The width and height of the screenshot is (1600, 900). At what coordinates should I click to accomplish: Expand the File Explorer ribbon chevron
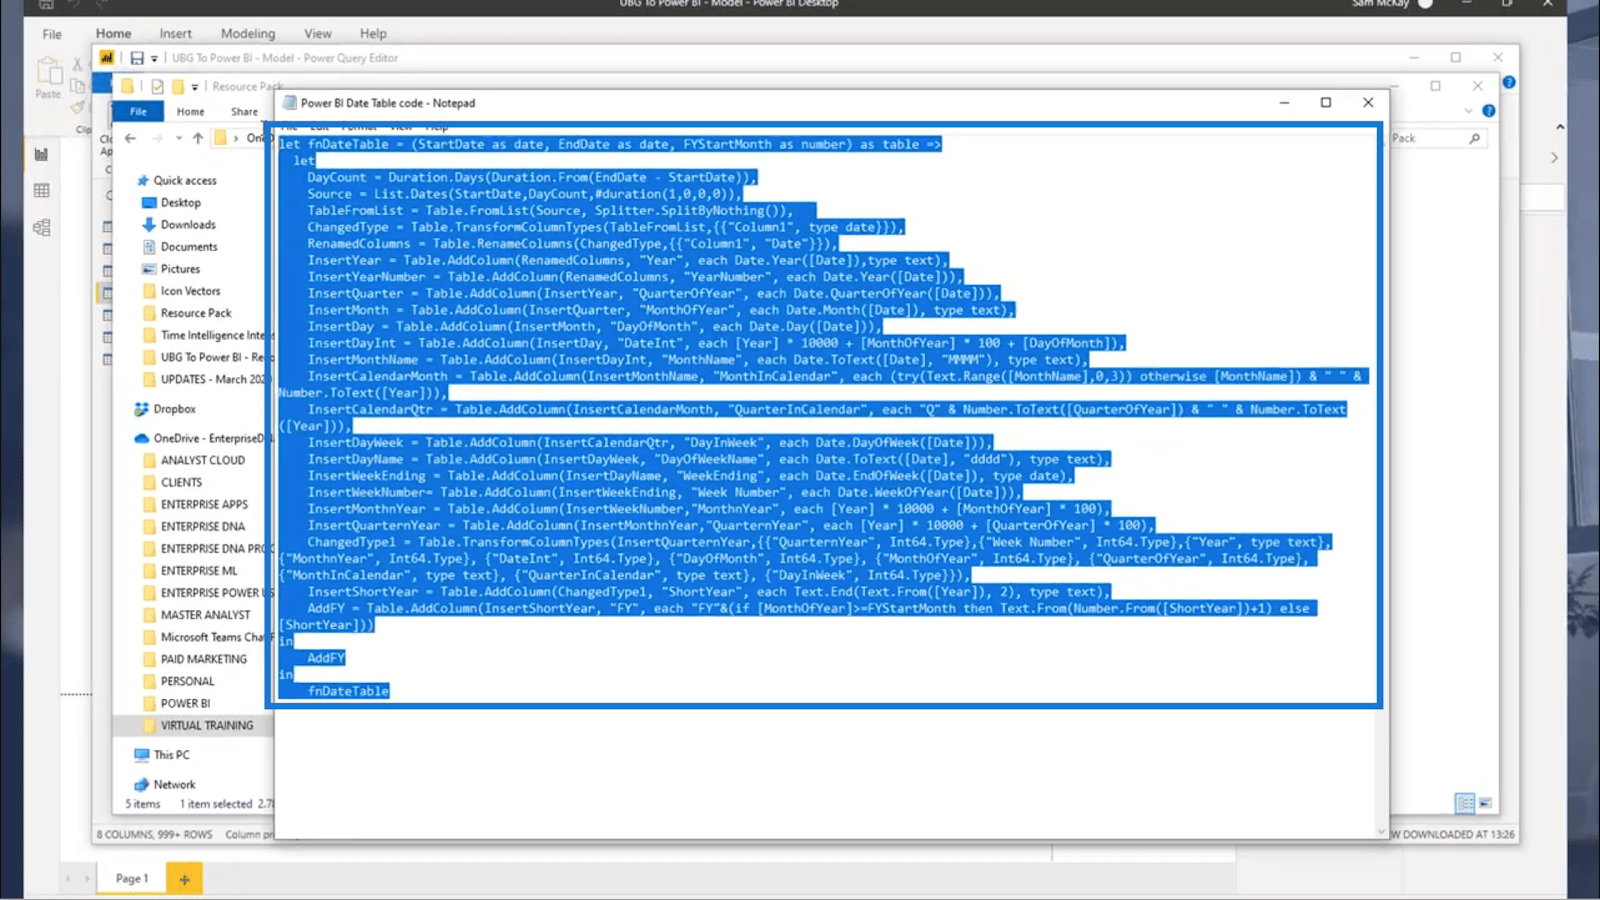pyautogui.click(x=1468, y=111)
